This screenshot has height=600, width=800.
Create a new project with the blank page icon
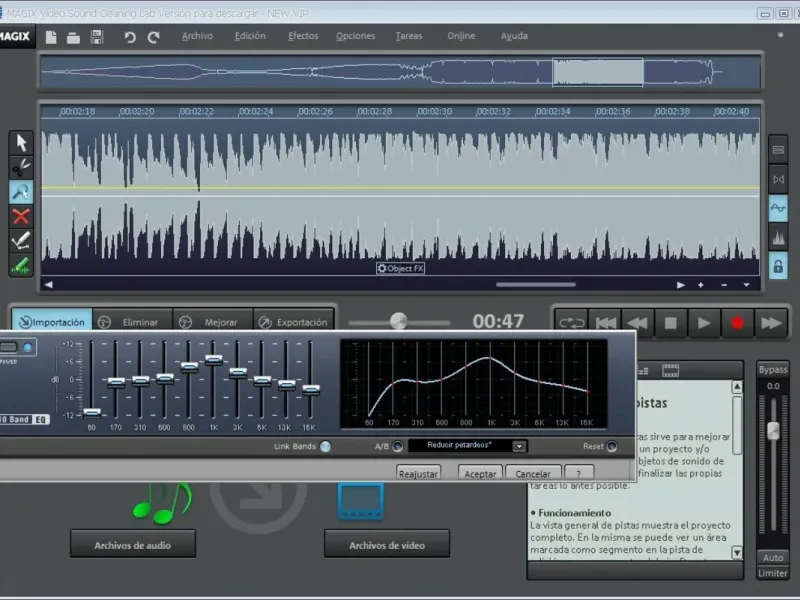[51, 37]
